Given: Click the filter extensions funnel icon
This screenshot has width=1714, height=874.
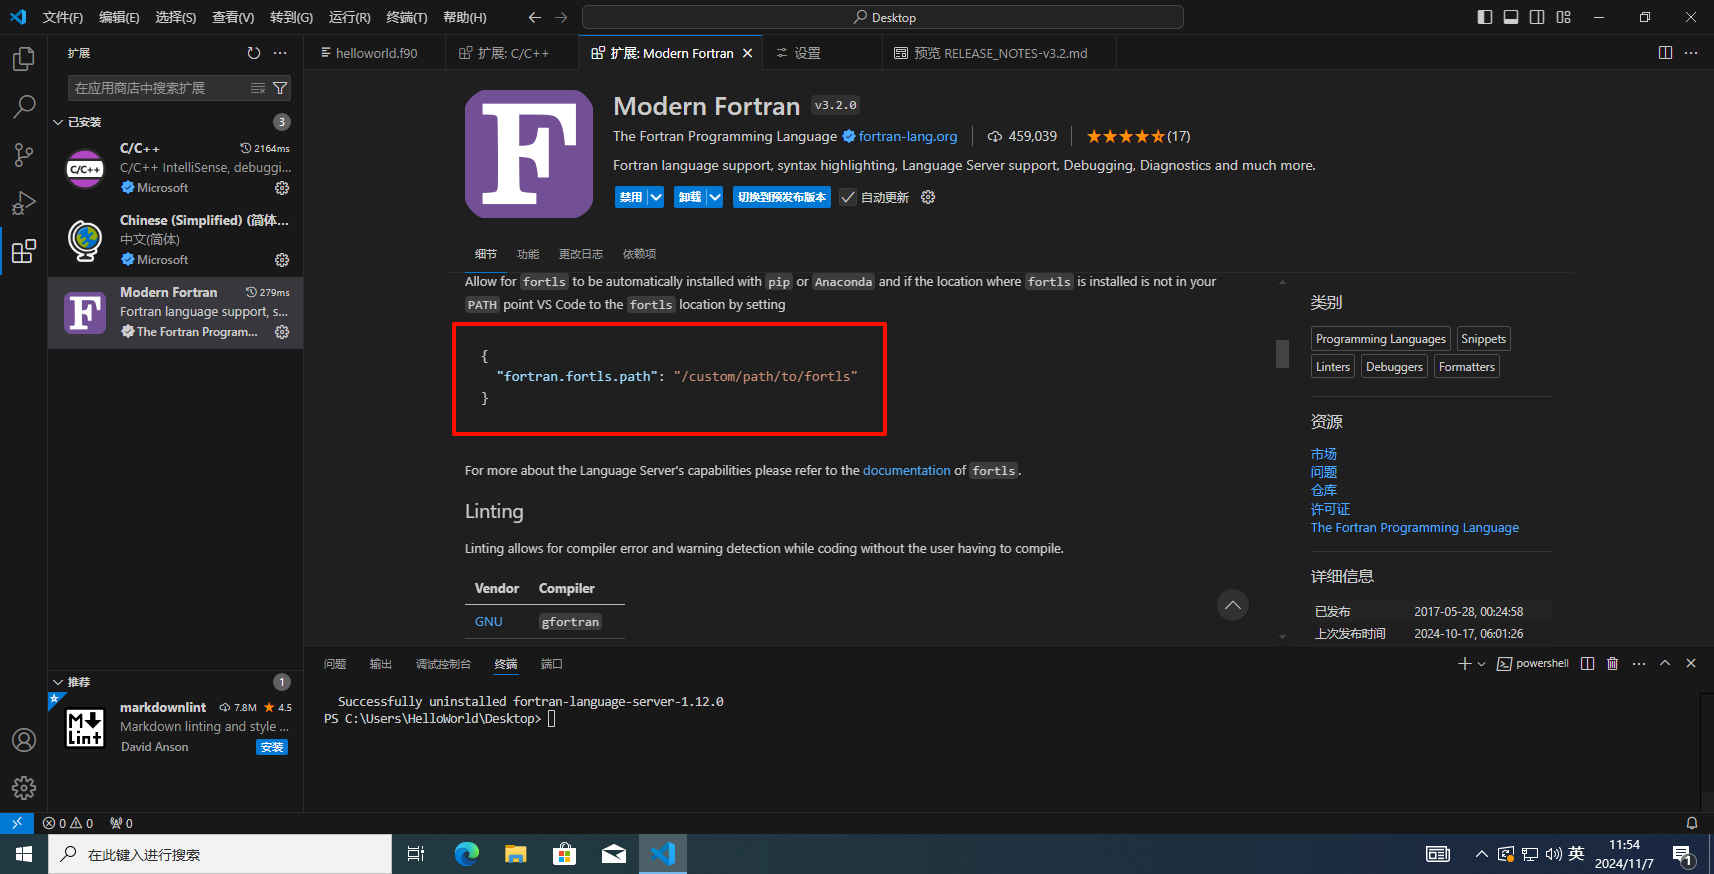Looking at the screenshot, I should pos(280,88).
